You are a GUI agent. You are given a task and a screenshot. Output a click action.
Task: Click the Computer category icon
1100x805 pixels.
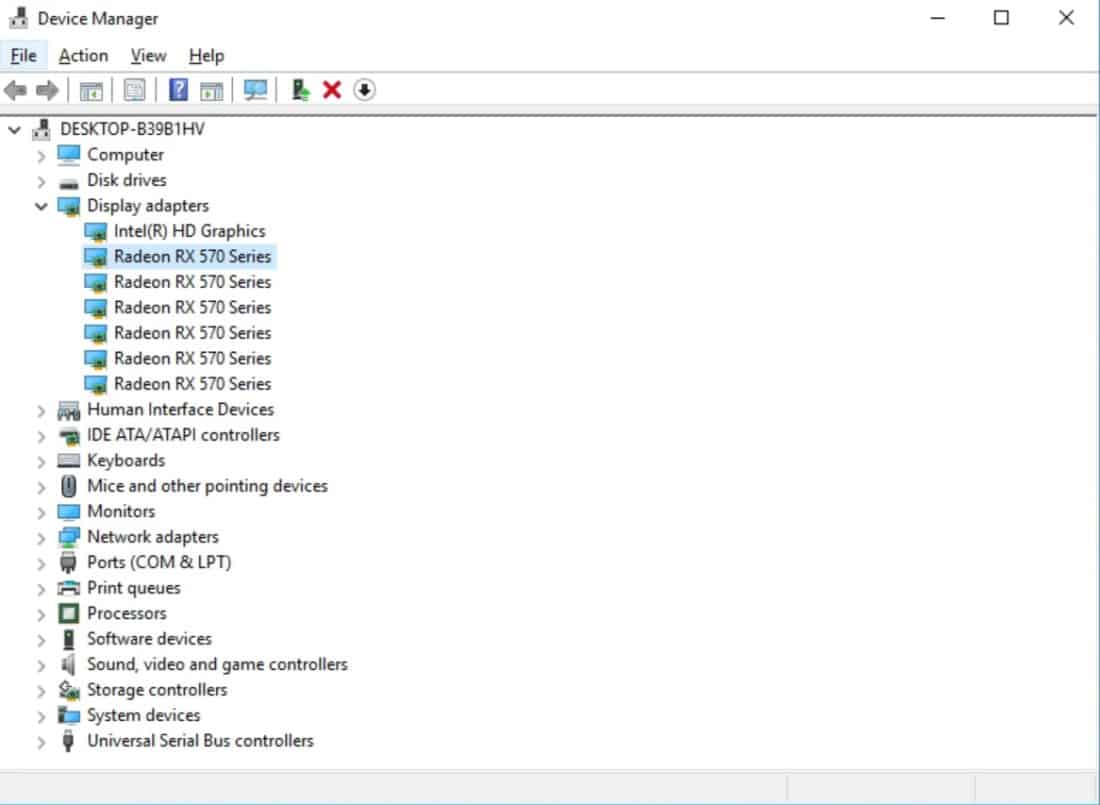(x=69, y=154)
